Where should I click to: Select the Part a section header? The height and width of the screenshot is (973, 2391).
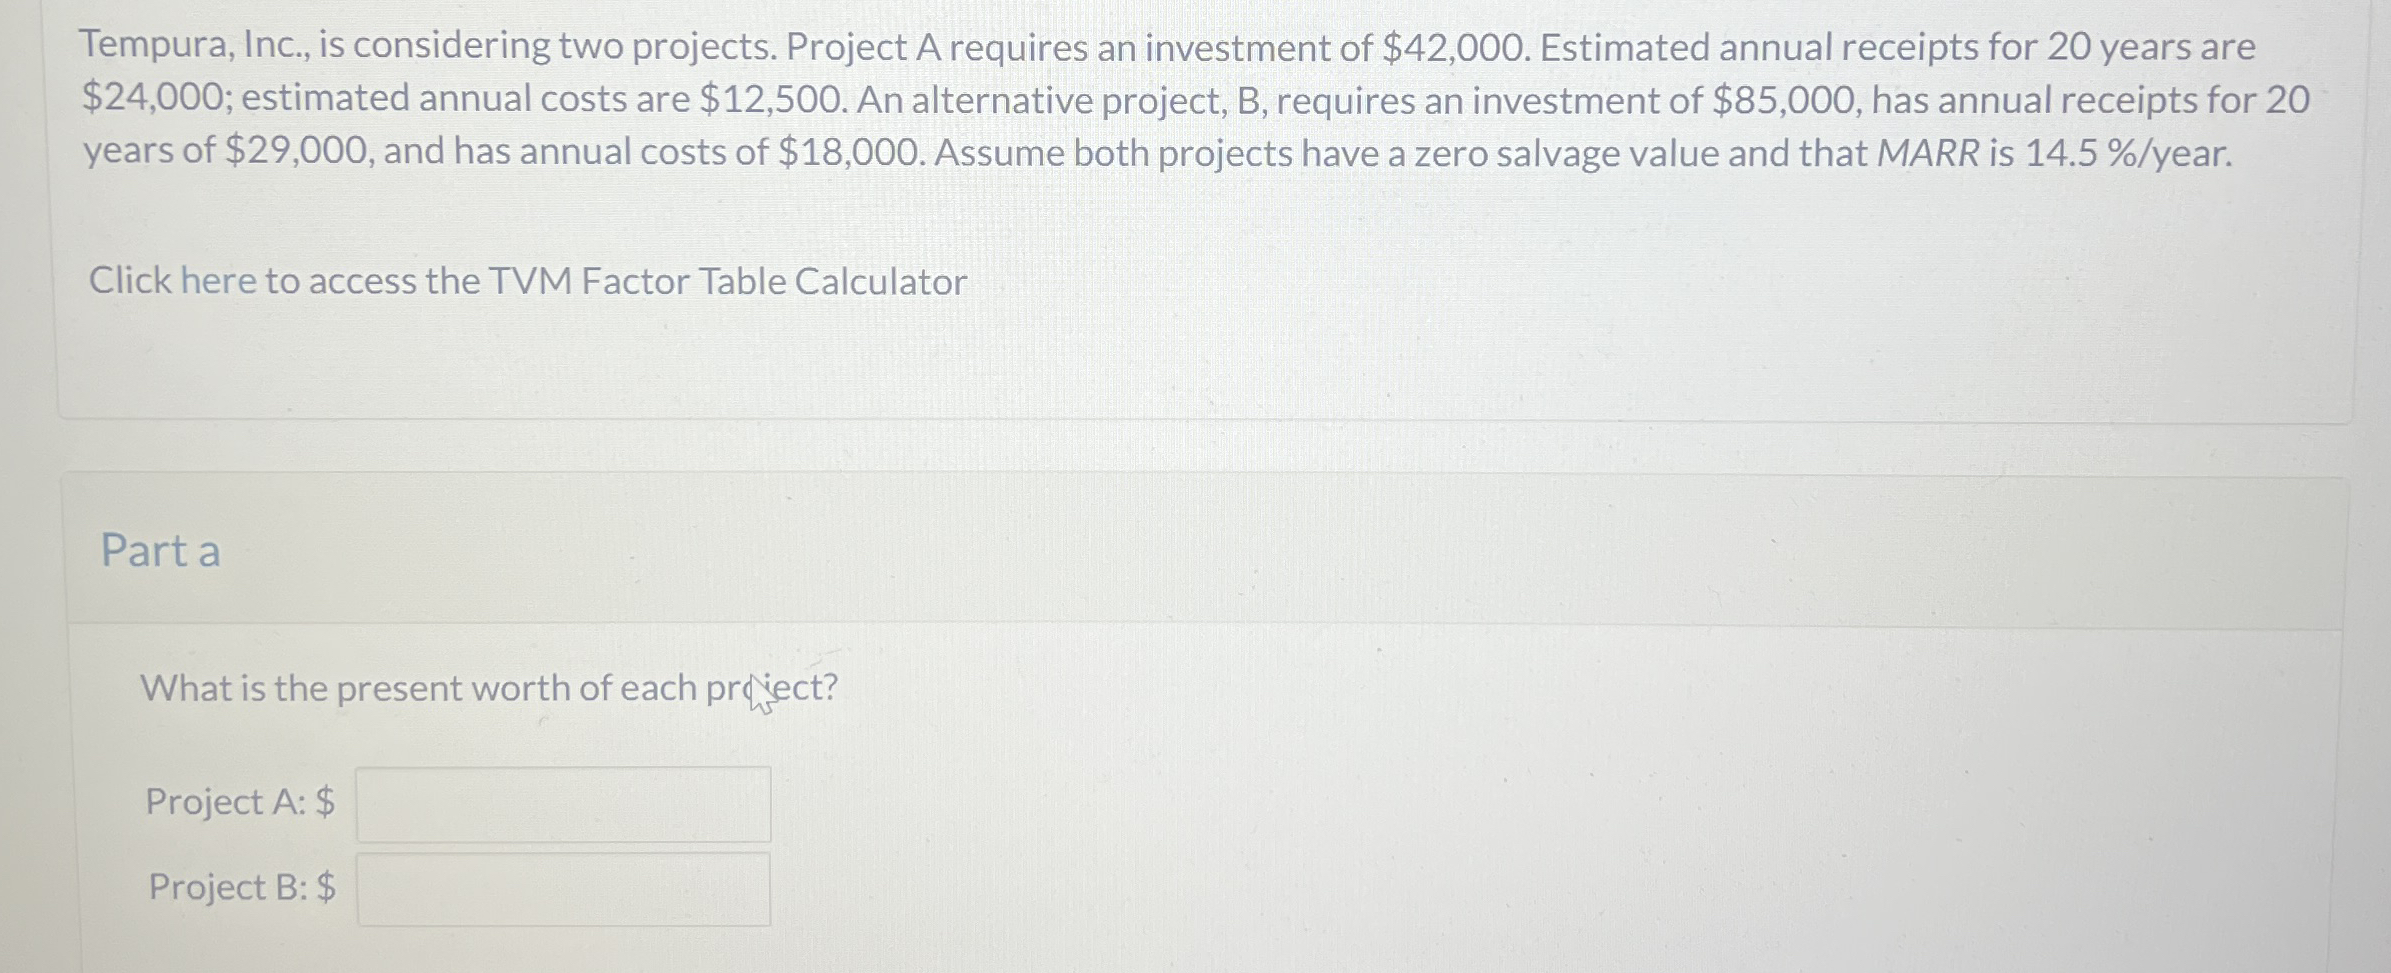(x=158, y=550)
